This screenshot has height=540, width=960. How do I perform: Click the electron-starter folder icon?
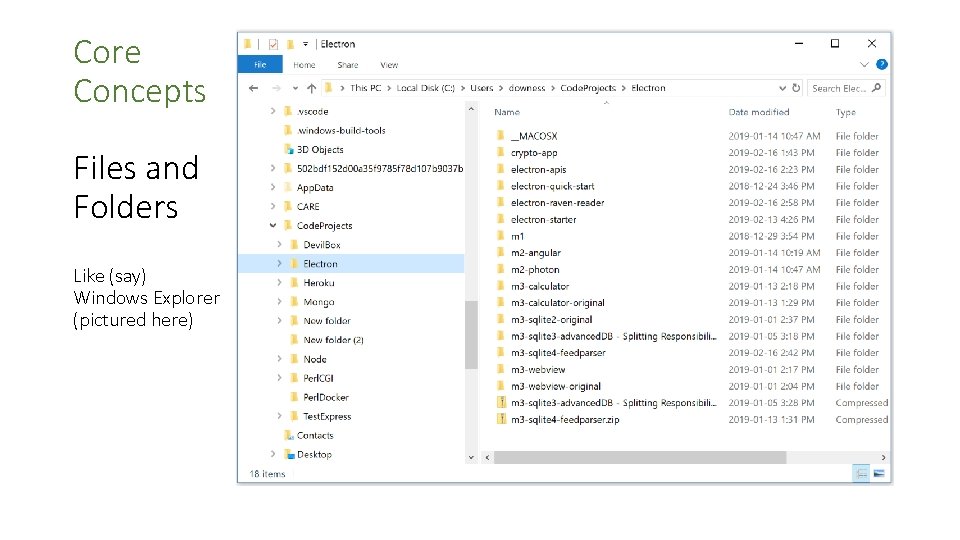tap(501, 219)
